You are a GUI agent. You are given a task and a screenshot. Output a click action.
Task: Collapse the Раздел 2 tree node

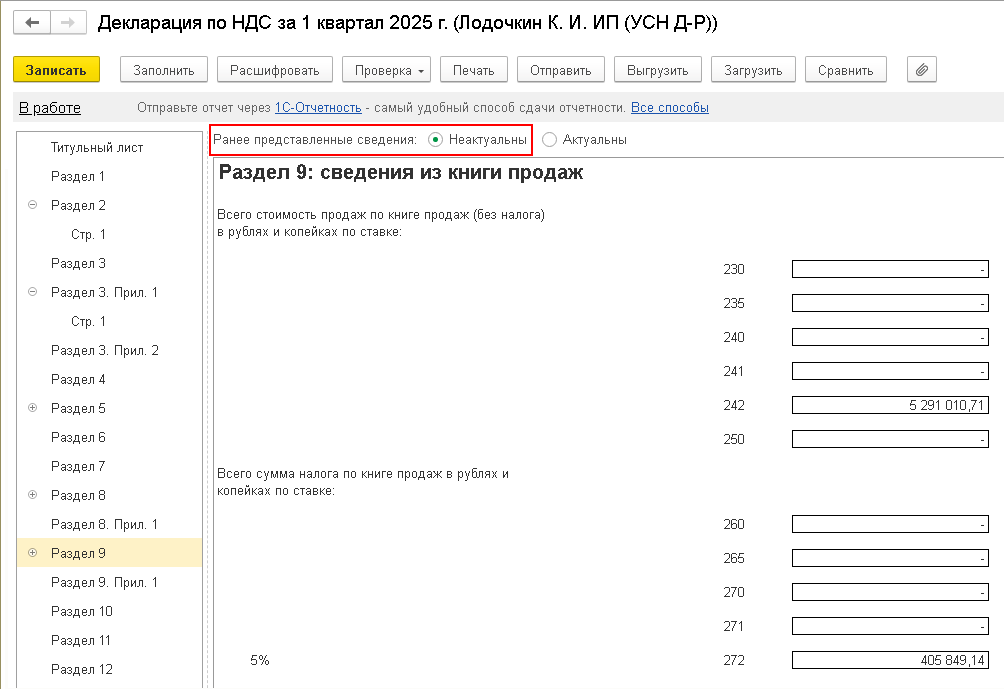click(x=33, y=206)
